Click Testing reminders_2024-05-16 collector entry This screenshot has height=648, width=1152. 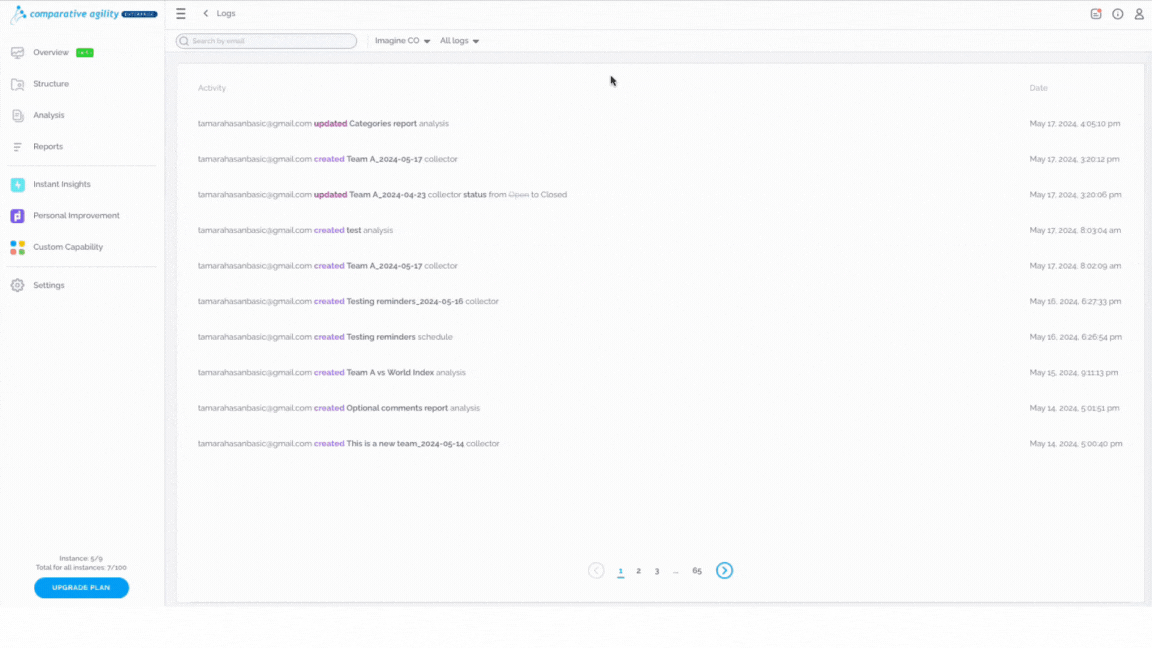coord(348,301)
